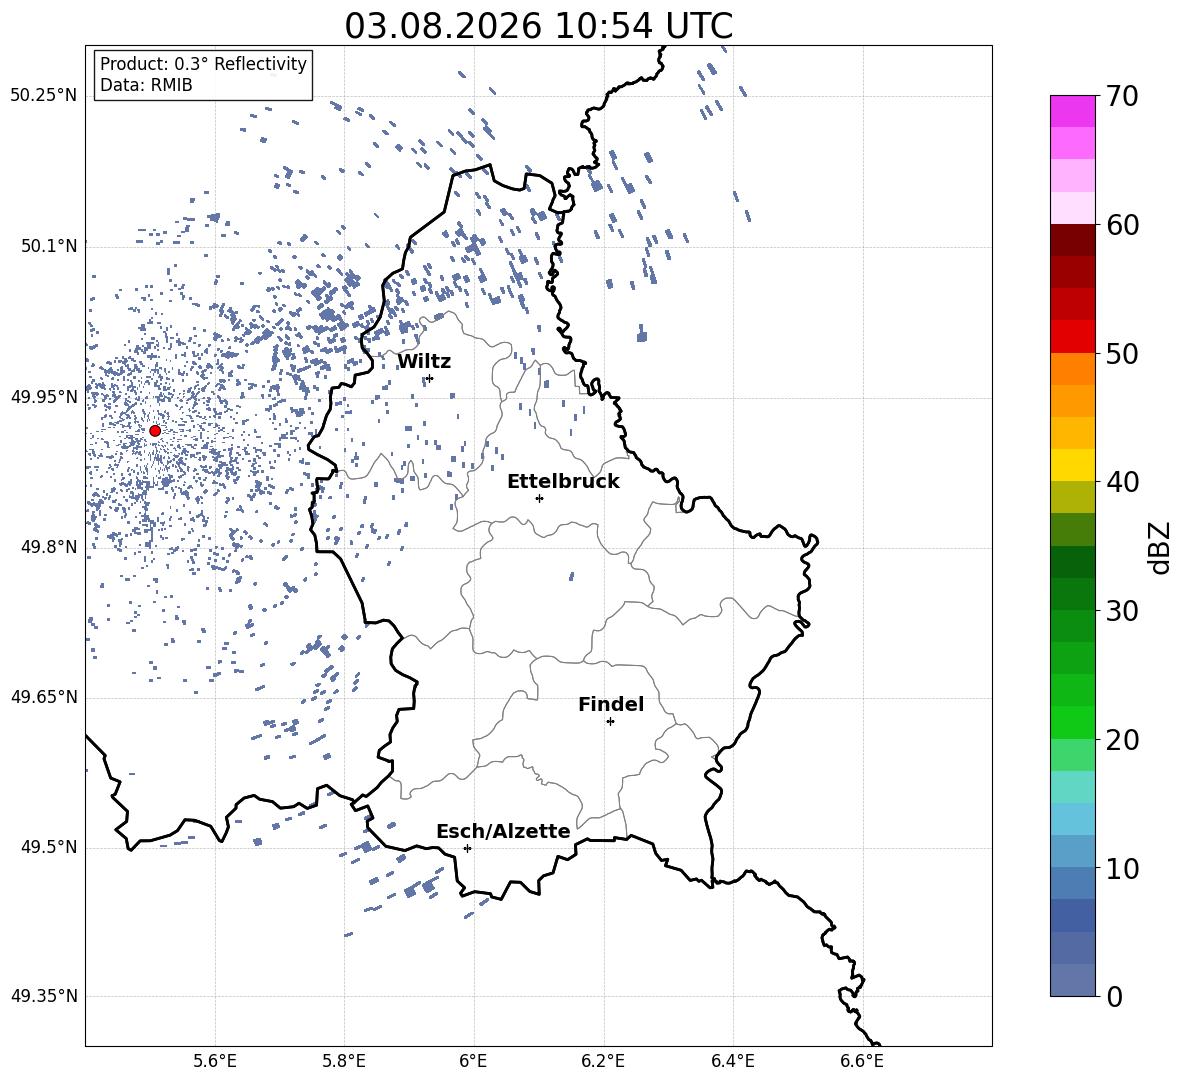Click the Findel city label

point(611,704)
